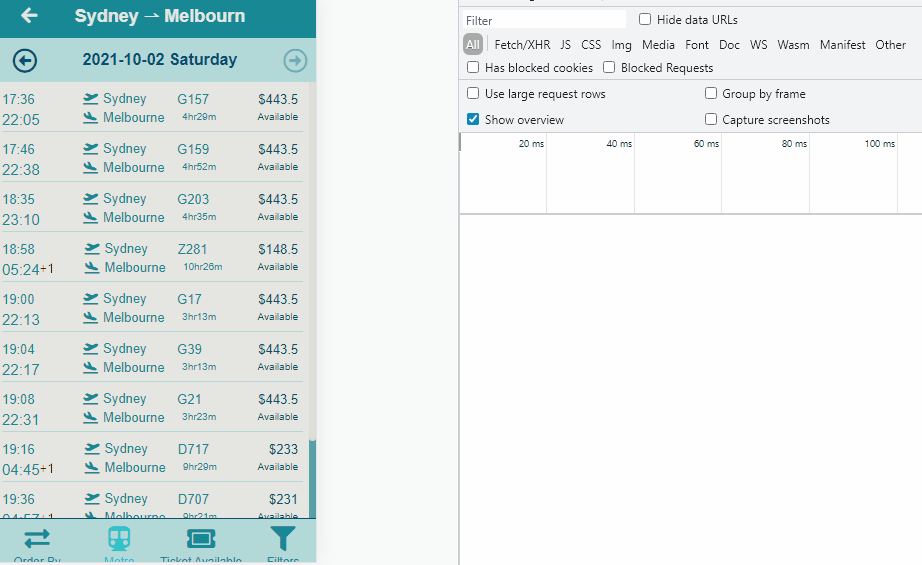
Task: Uncheck Show overview checkbox
Action: point(473,119)
